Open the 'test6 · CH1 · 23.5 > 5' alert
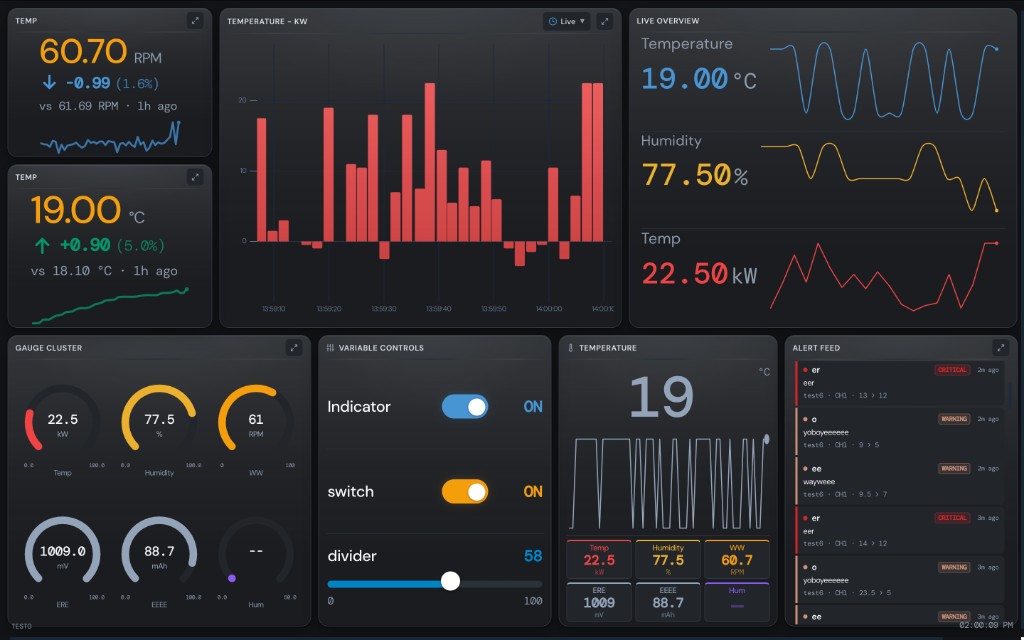Viewport: 1024px width, 640px height. coord(899,580)
